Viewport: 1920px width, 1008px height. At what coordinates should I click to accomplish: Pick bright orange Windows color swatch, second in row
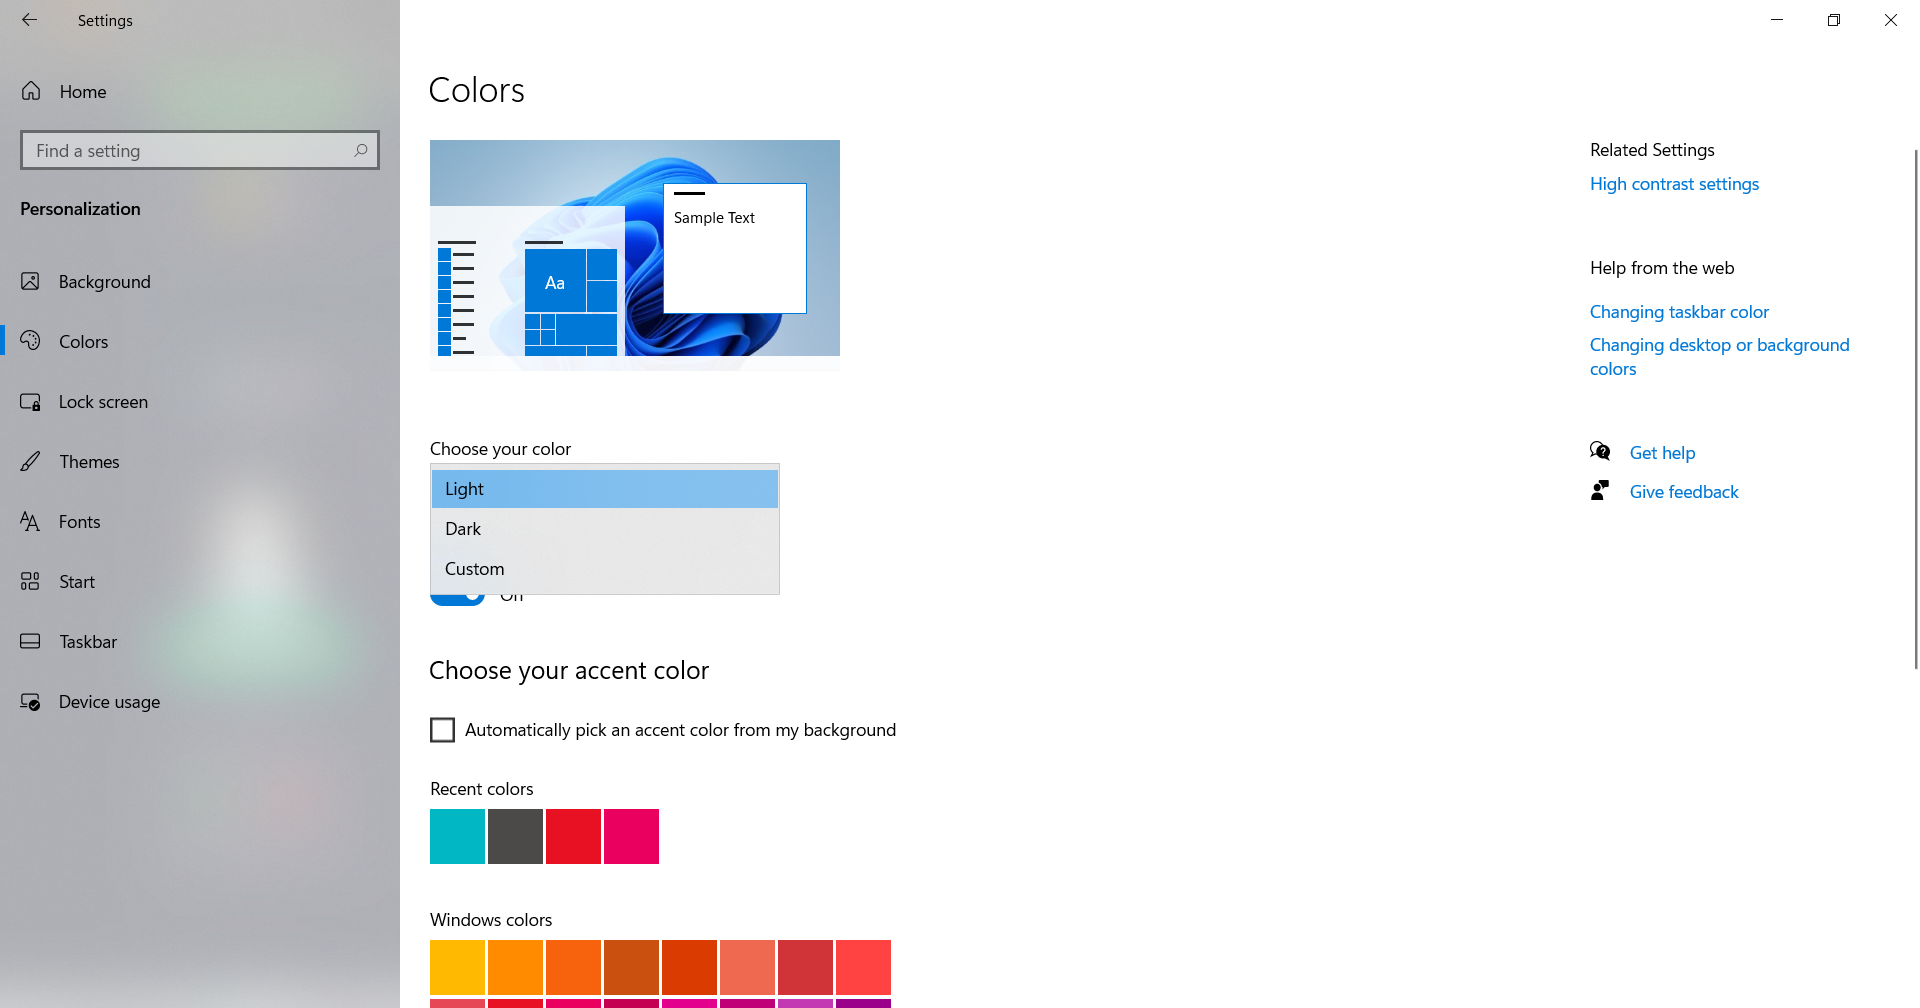(515, 967)
